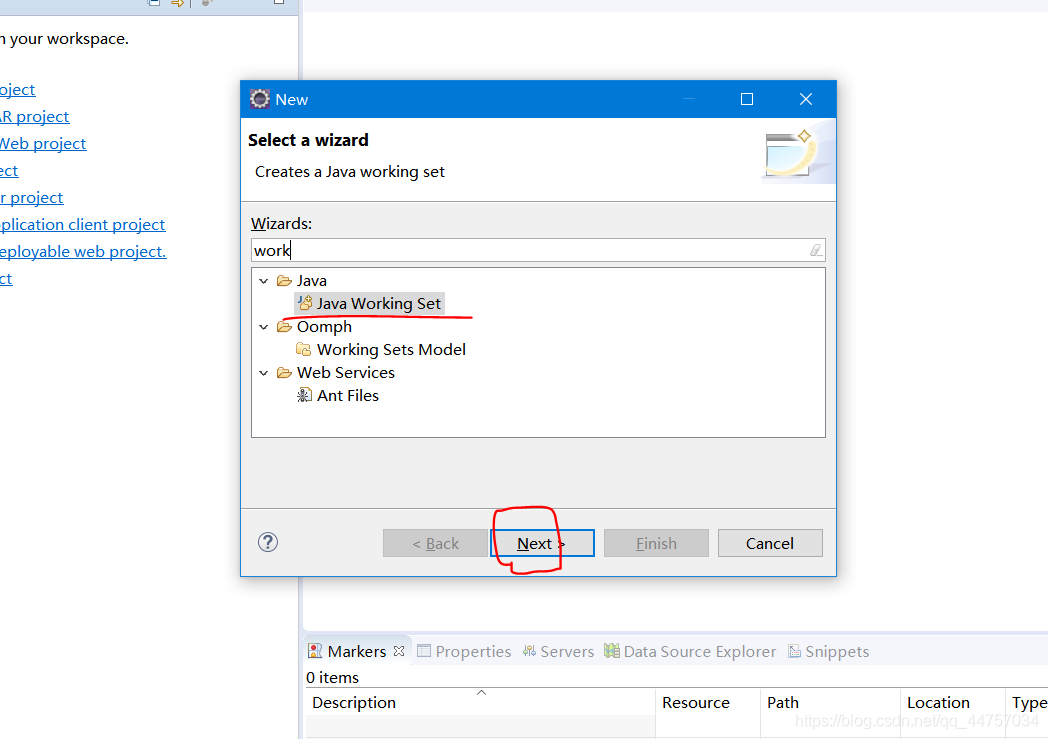The image size is (1048, 739).
Task: Select Working Sets Model wizard
Action: pos(391,349)
